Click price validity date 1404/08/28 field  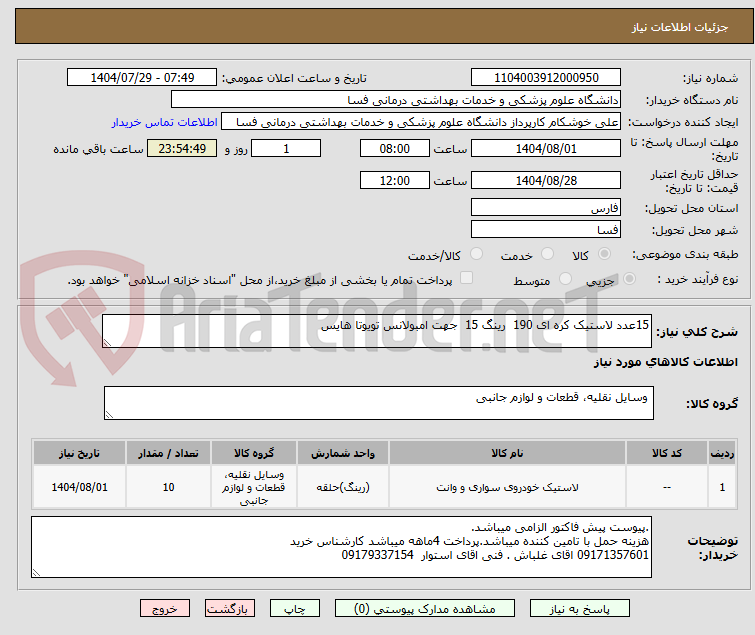tap(546, 180)
